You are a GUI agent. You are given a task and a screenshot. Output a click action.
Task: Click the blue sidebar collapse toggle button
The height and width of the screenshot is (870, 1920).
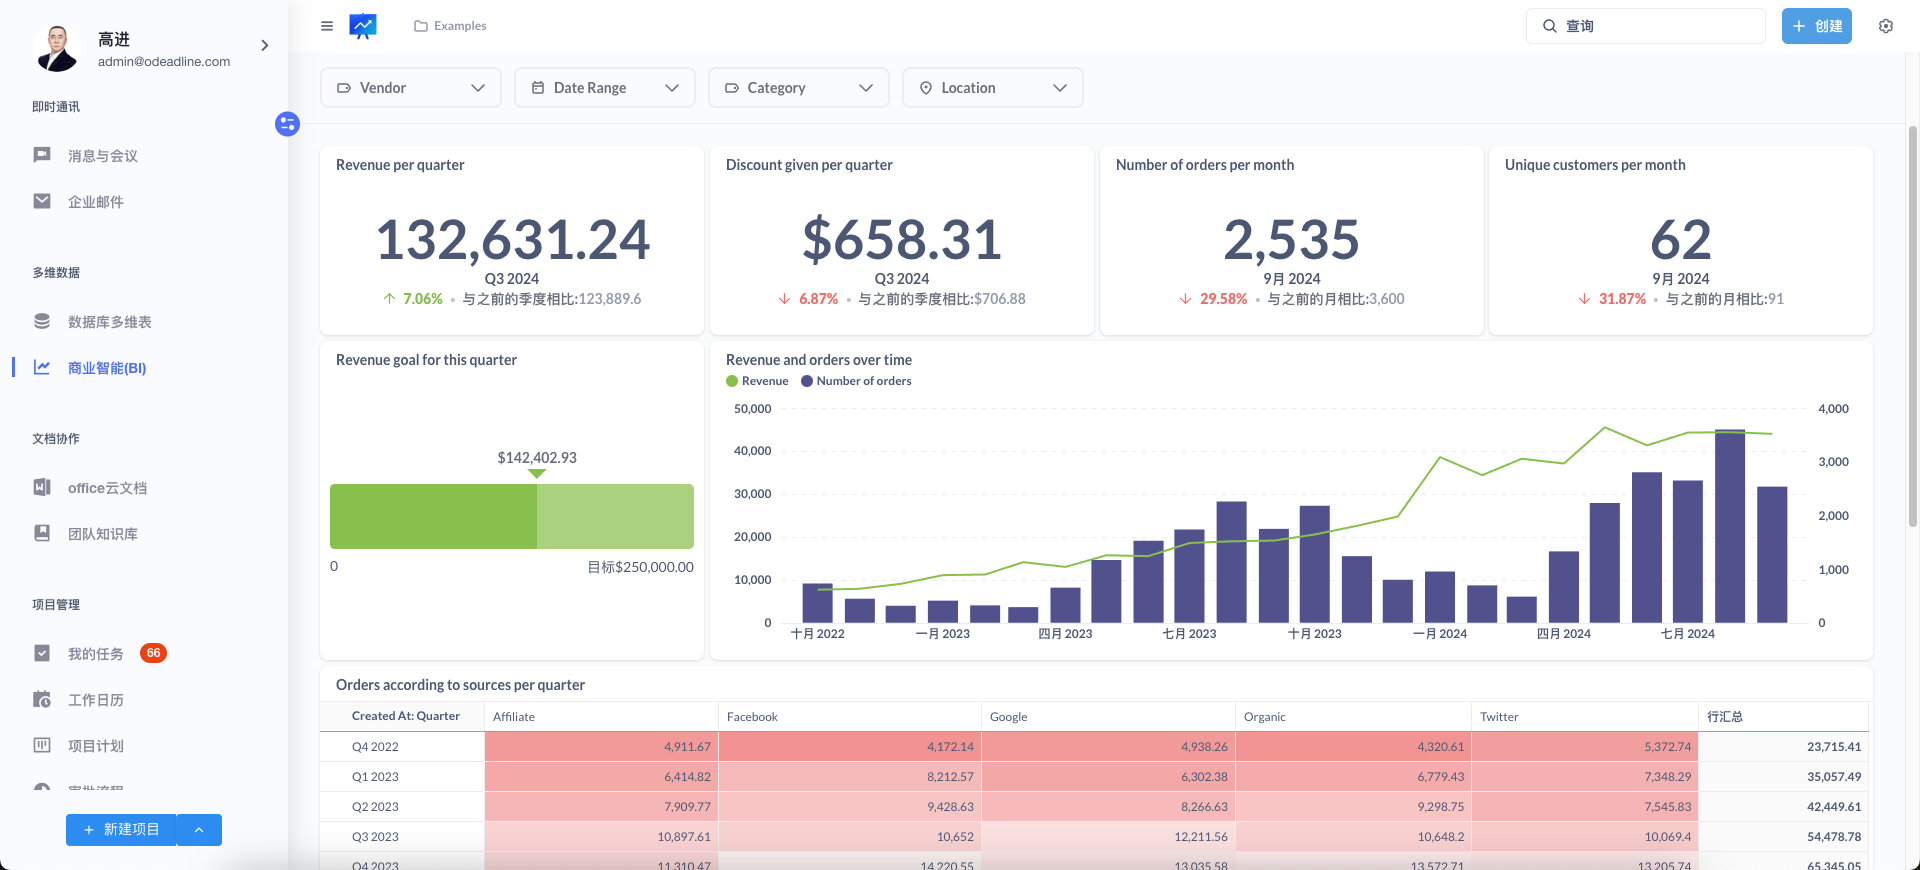click(x=288, y=124)
